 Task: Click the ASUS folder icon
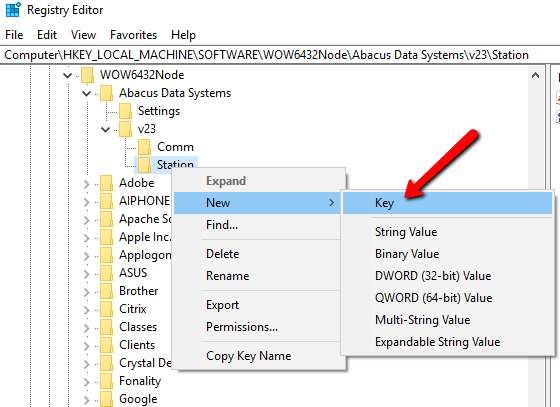pos(106,273)
